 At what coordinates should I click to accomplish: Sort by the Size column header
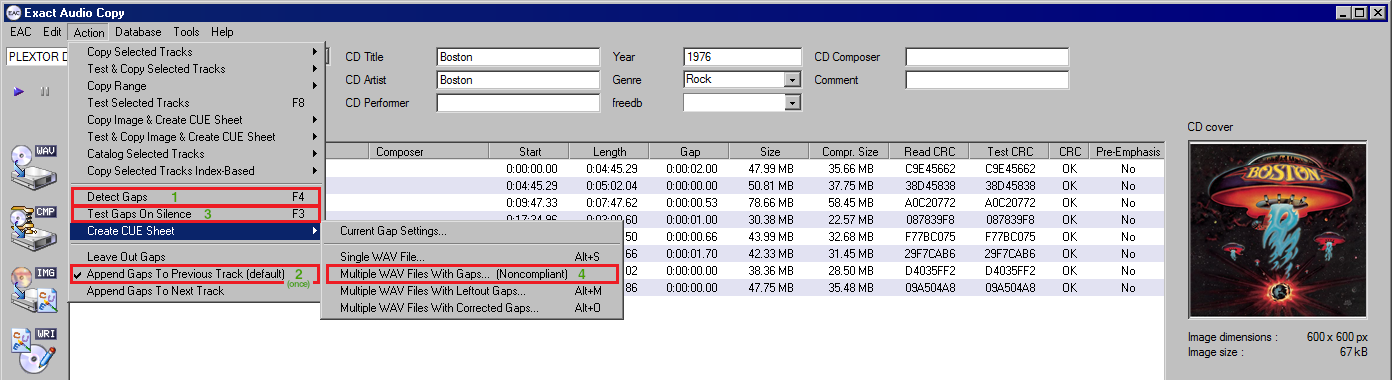pyautogui.click(x=770, y=152)
